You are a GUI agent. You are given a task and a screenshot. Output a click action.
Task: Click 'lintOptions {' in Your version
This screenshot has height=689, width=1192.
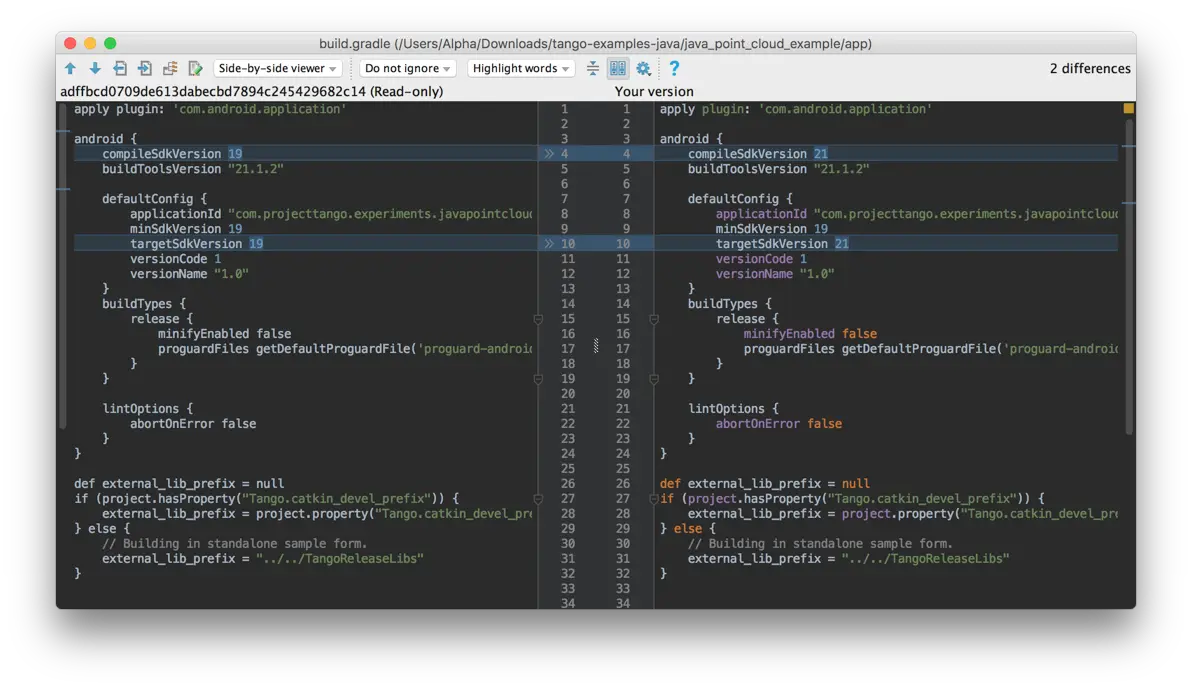click(x=733, y=408)
